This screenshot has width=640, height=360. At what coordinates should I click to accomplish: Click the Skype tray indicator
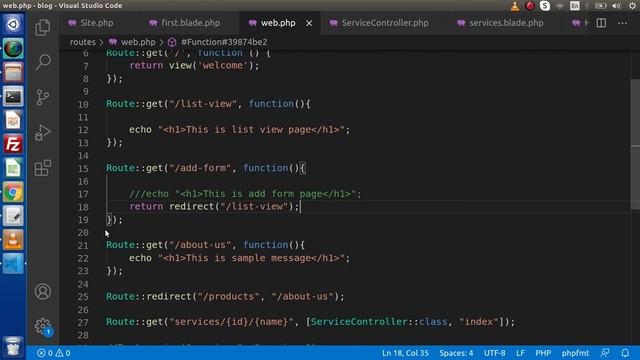[x=544, y=6]
